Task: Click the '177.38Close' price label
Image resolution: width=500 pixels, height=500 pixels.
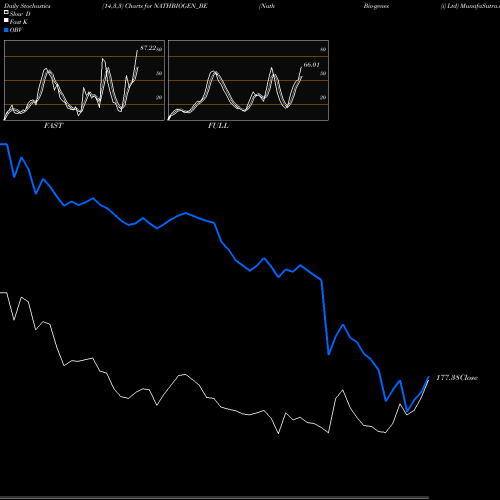Action: click(457, 378)
